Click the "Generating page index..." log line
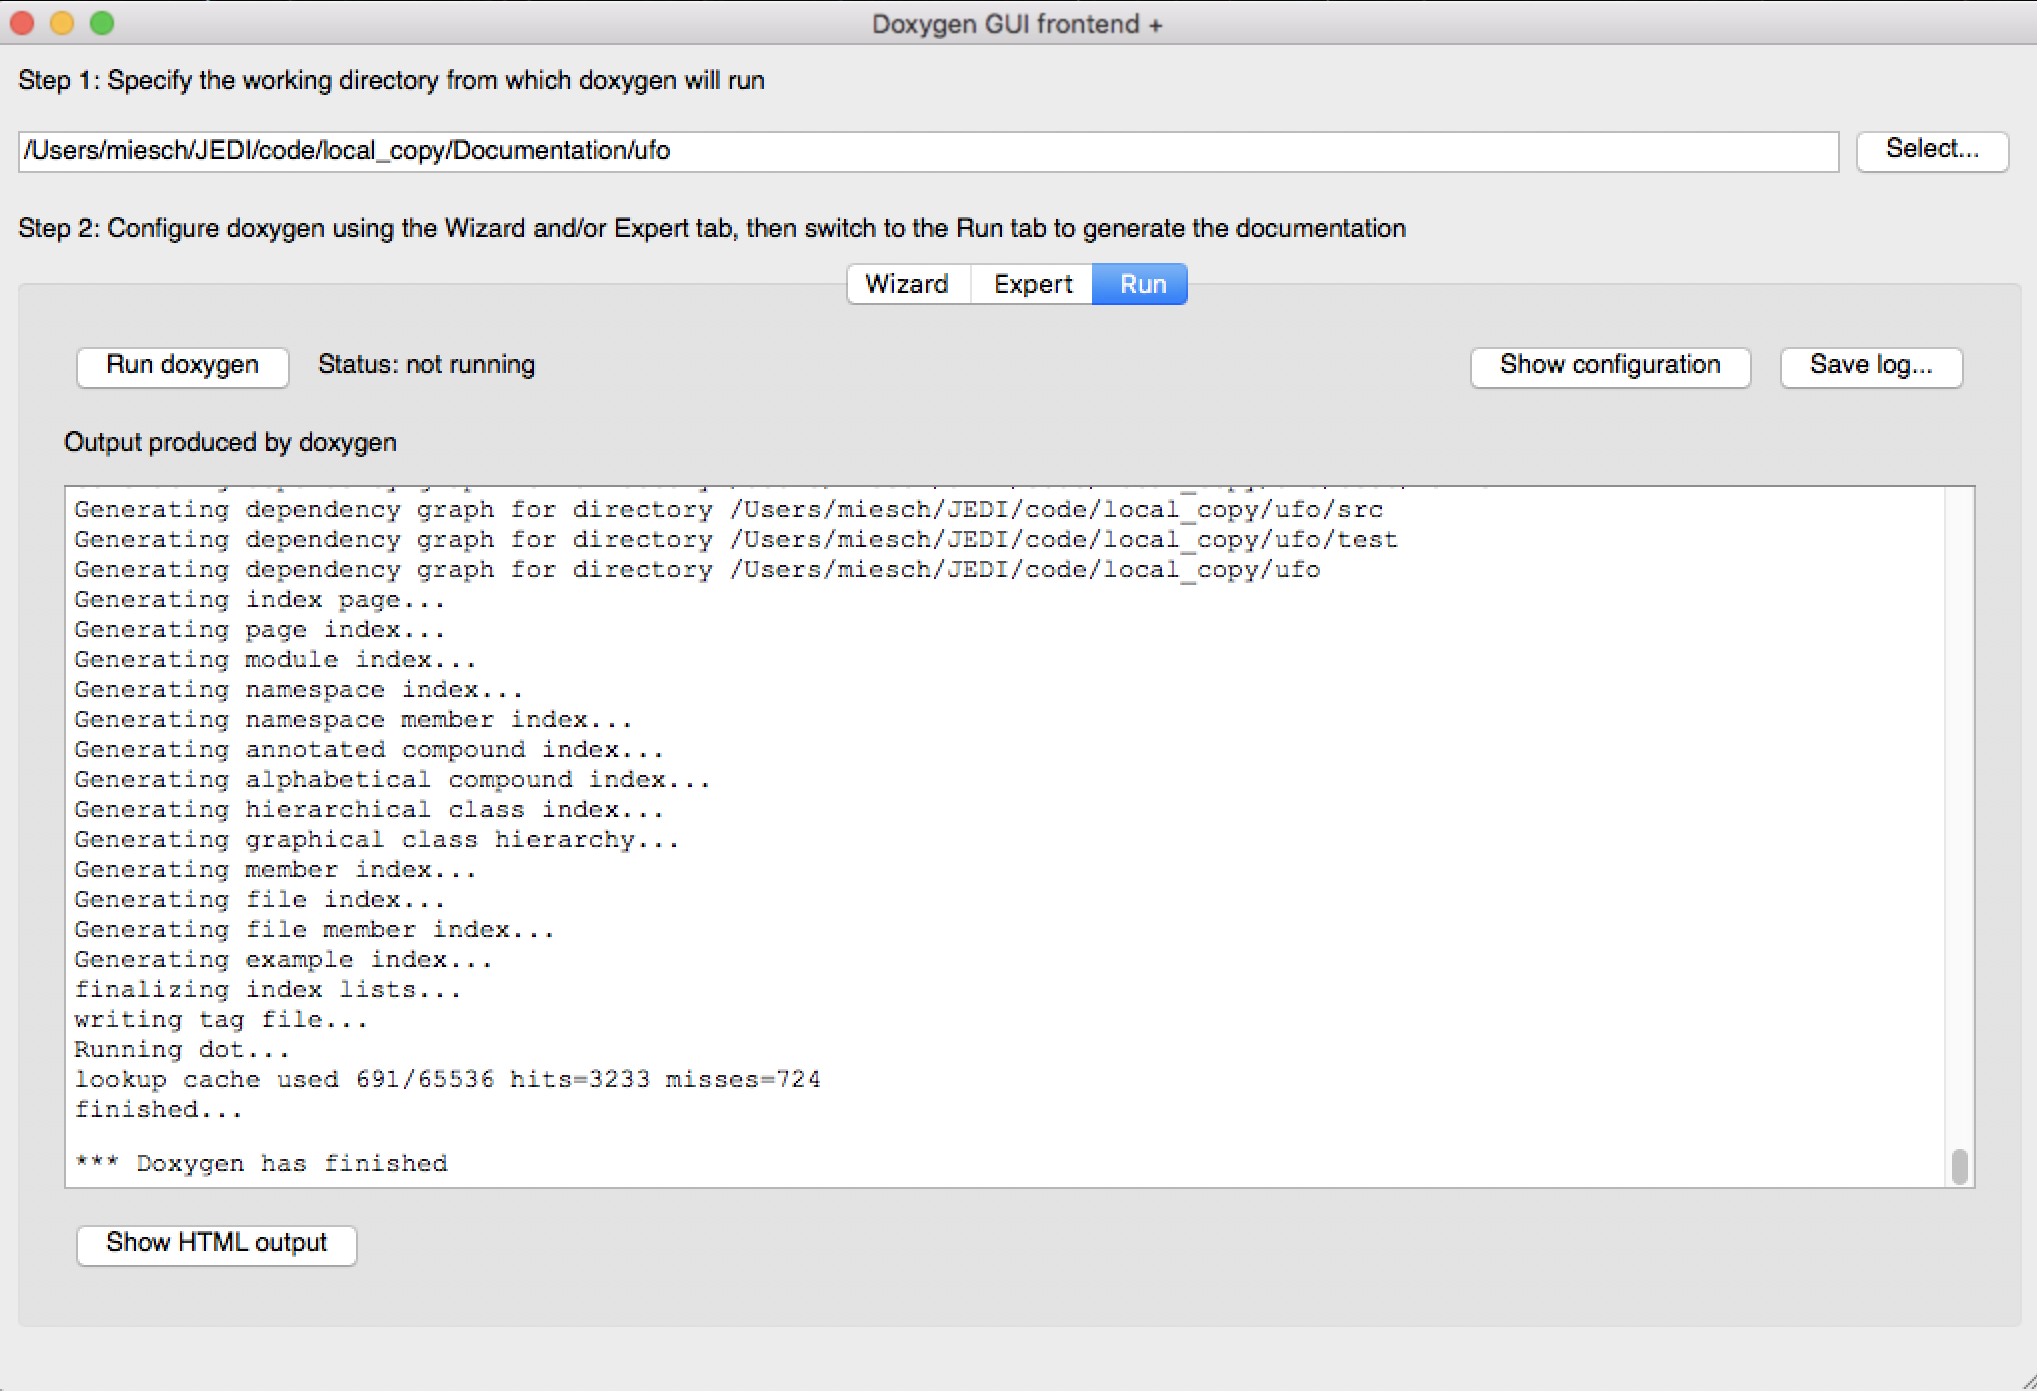The image size is (2037, 1391). (260, 630)
